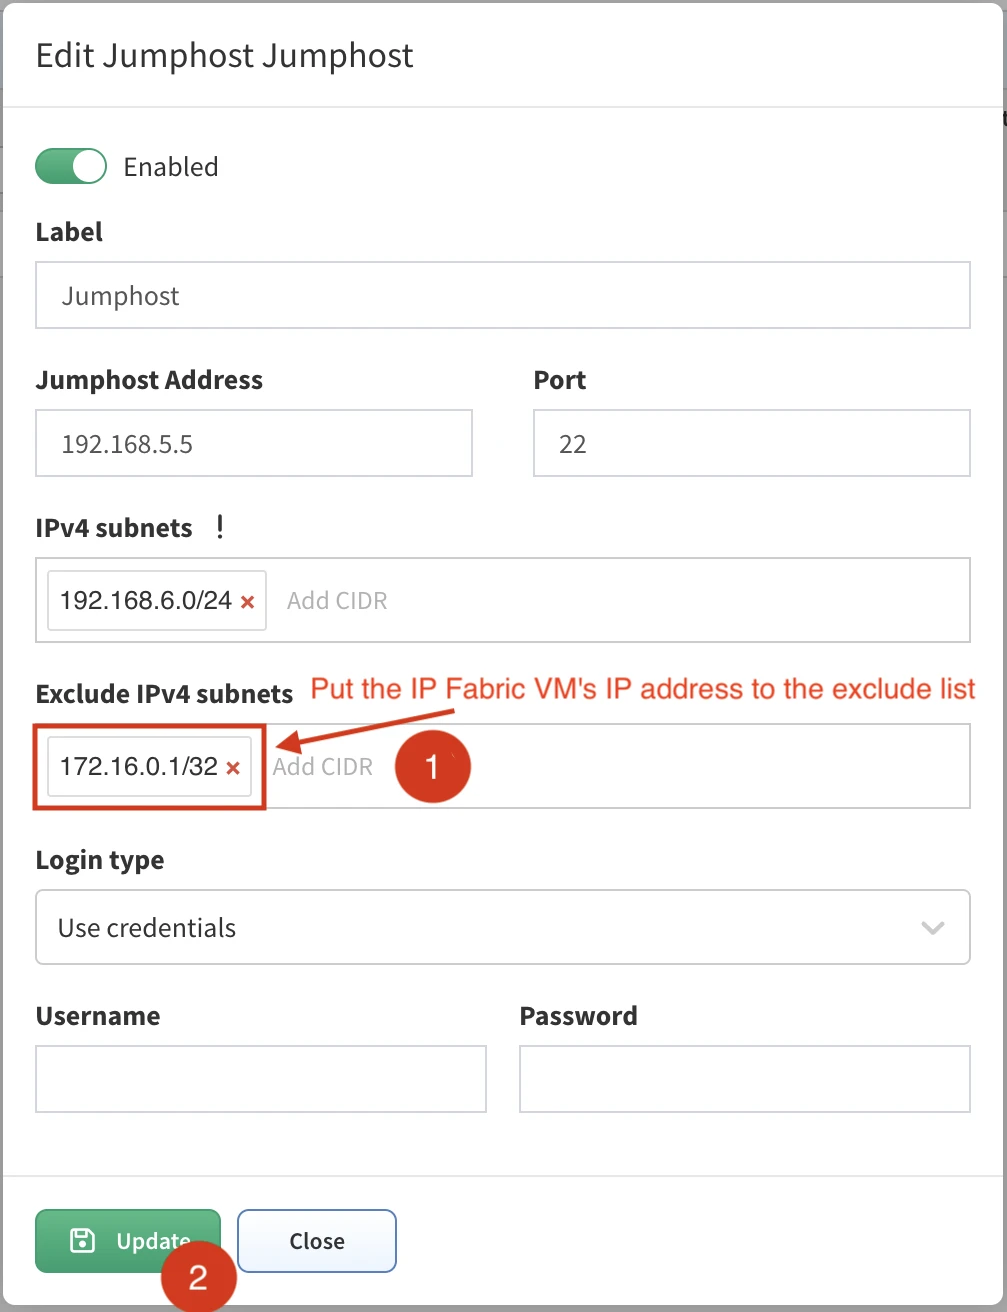Click Add CIDR in IPv4 subnets

click(x=337, y=601)
